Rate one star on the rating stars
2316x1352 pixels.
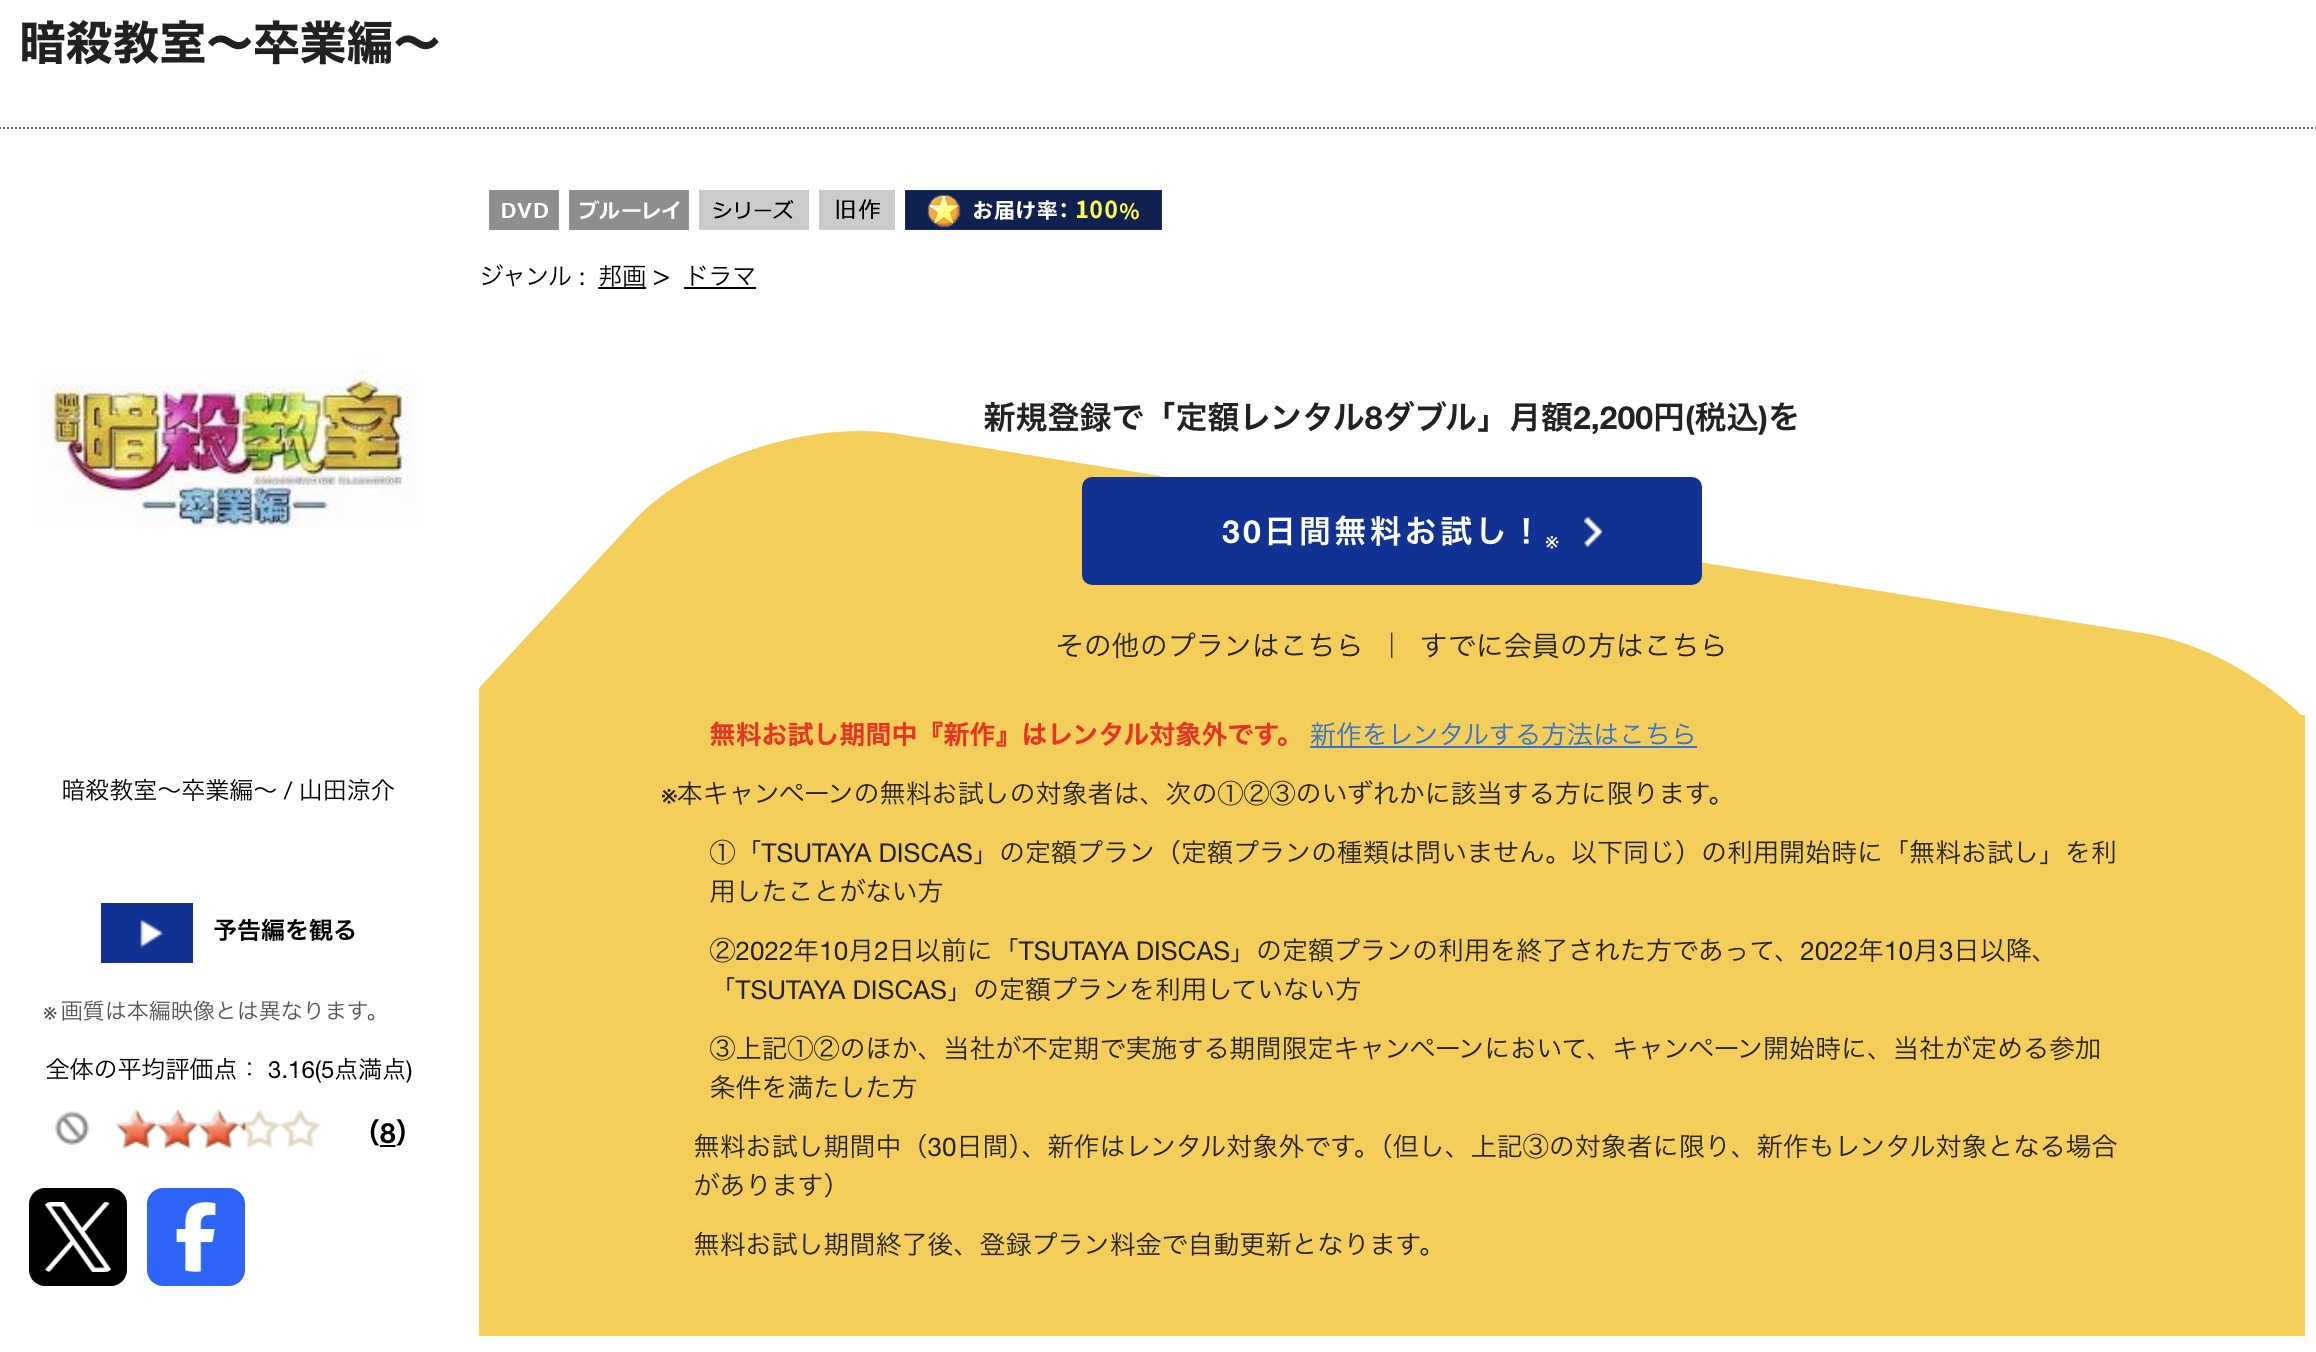137,1131
